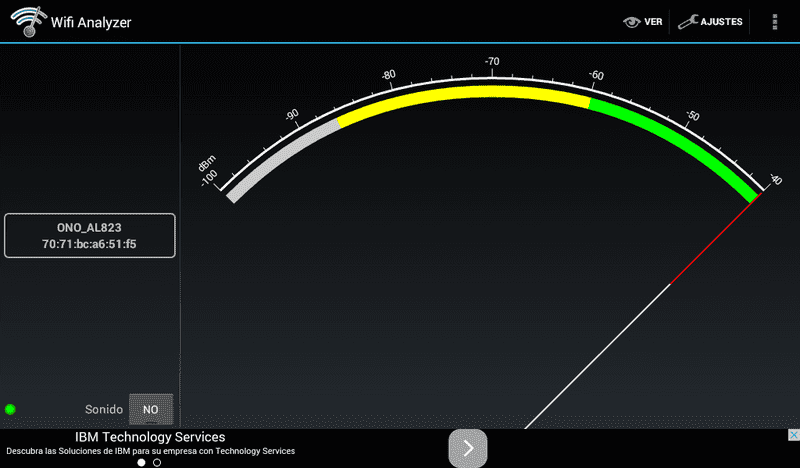Open the IBM Technology Services ad
Screen dimensions: 800x468
(150, 437)
